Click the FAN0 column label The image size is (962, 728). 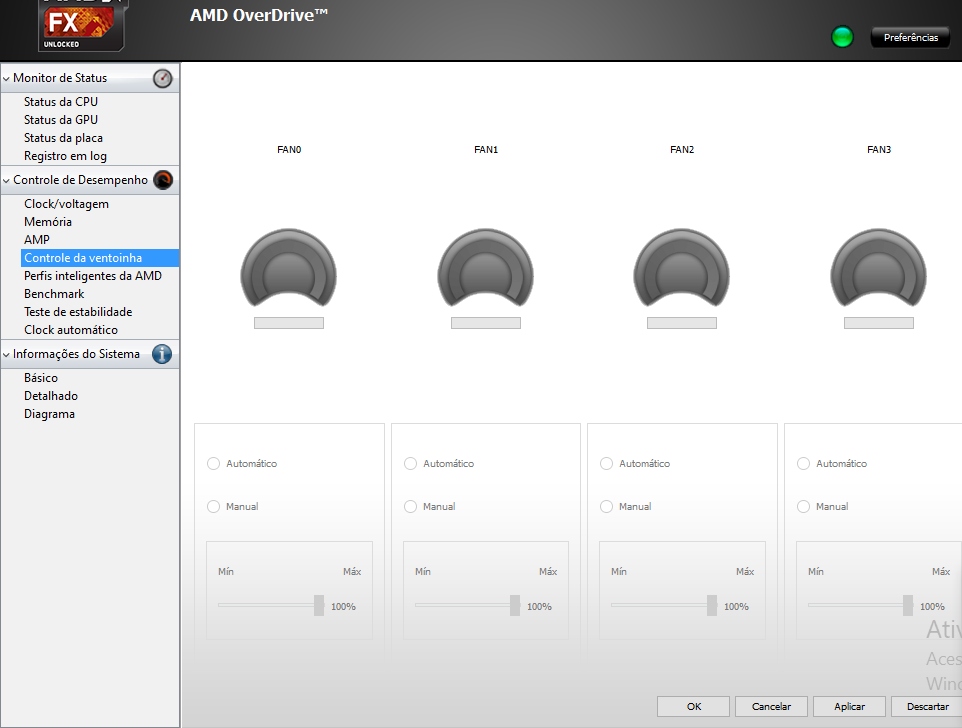(x=289, y=150)
